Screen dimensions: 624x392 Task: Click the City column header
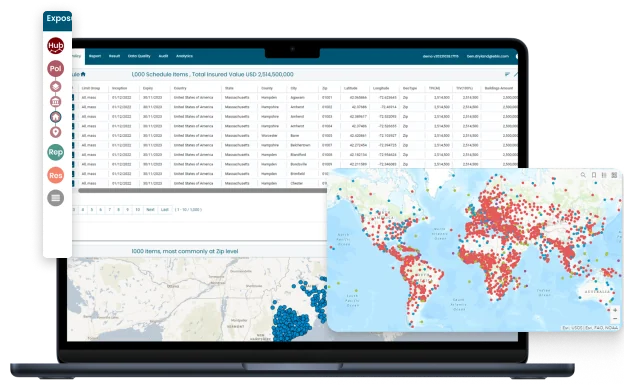point(294,88)
